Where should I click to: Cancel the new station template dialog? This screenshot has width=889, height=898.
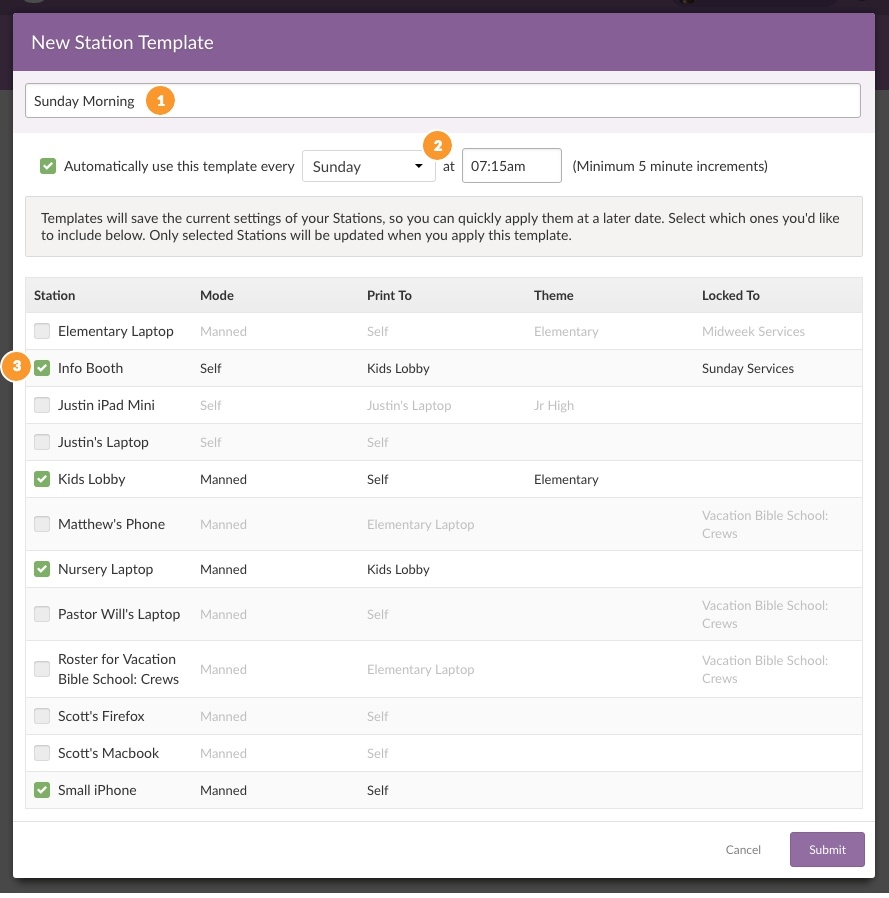tap(743, 849)
